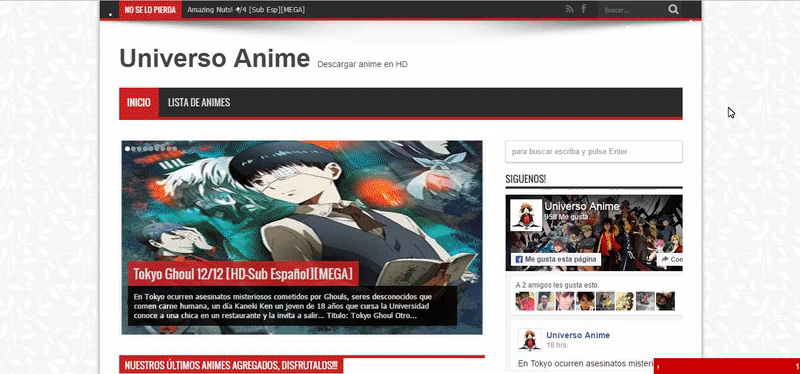
Task: Focus the sidebar 'para buscar escriba' search box
Action: (594, 152)
